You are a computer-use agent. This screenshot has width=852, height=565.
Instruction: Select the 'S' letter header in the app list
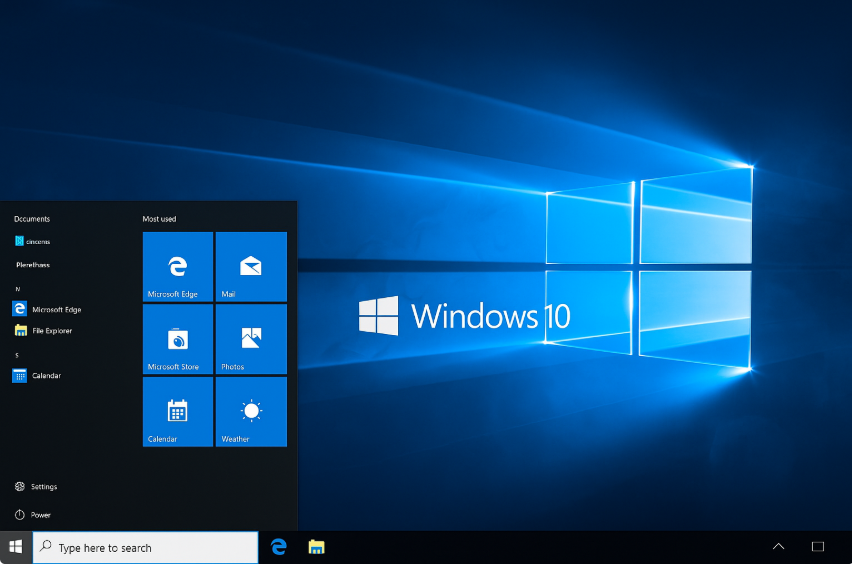coord(17,355)
